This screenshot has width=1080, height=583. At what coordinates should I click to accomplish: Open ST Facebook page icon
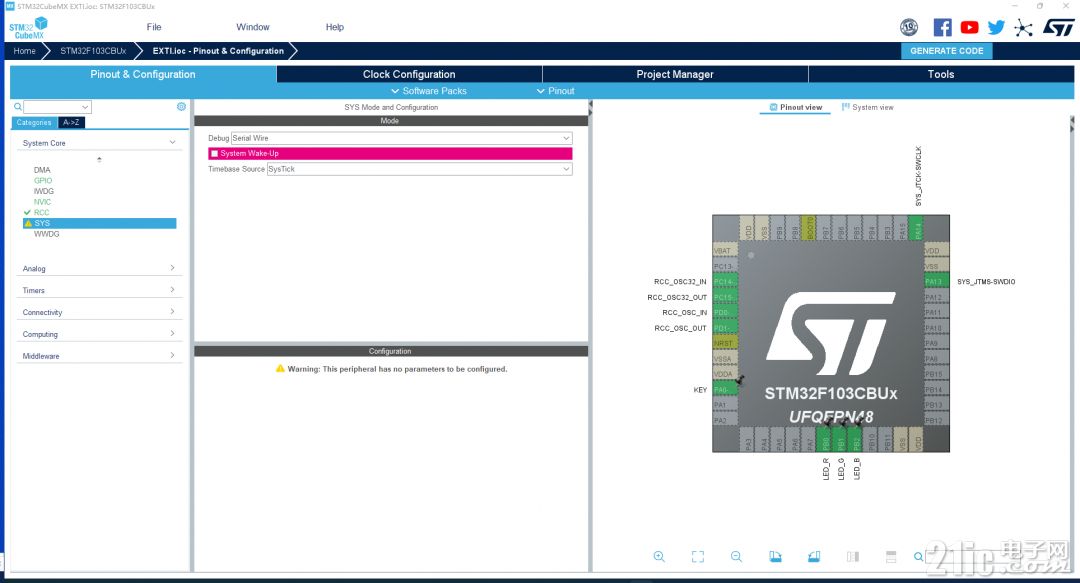942,28
